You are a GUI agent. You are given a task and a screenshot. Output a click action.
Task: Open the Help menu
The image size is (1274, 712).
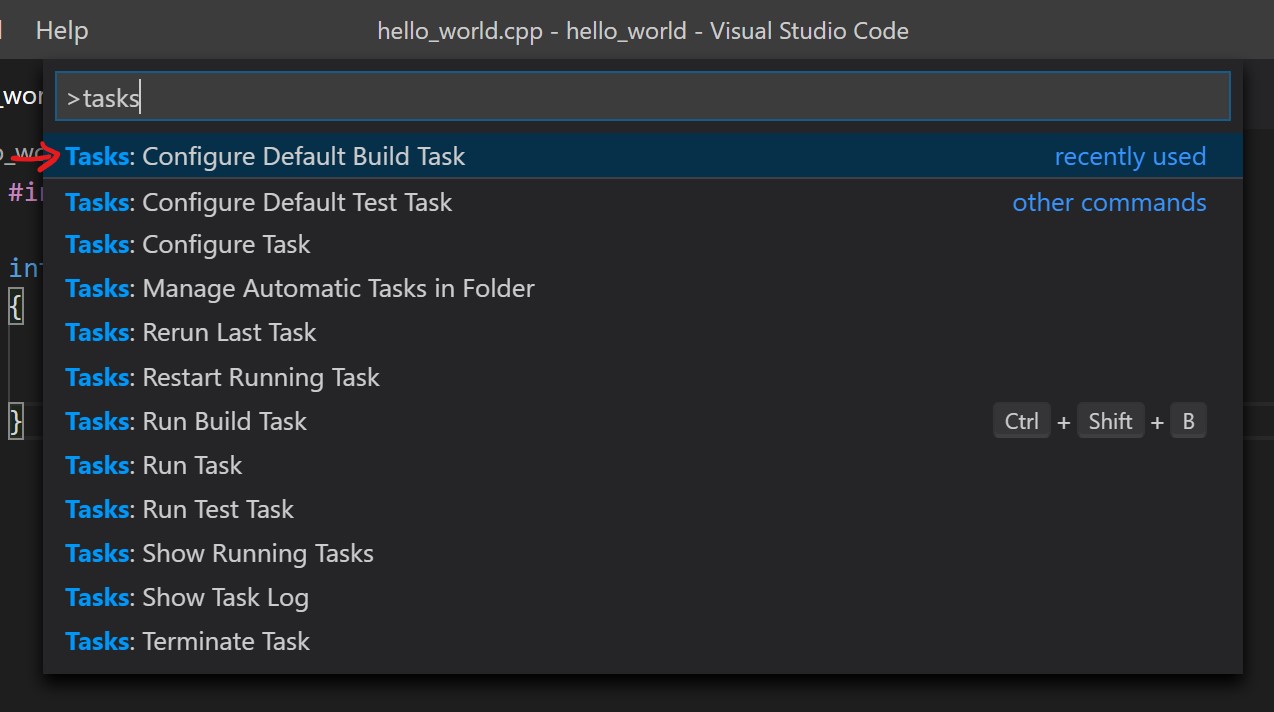pos(62,31)
